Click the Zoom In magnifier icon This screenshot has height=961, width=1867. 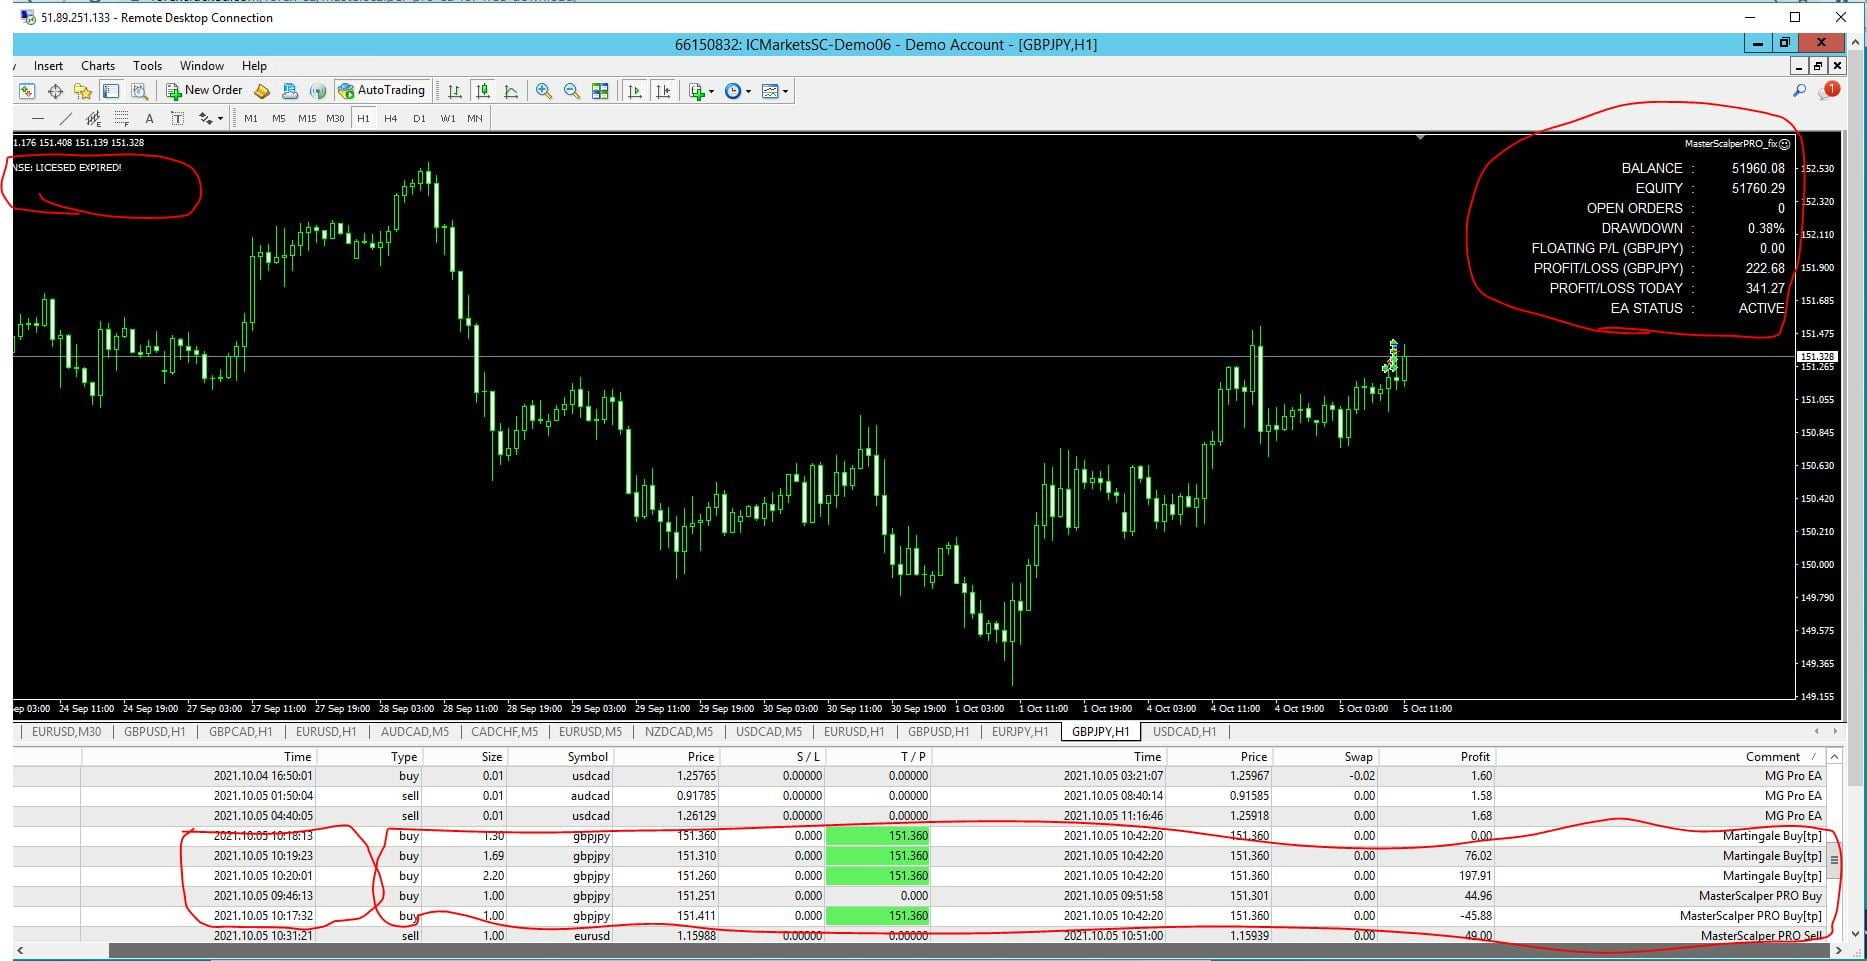(543, 91)
